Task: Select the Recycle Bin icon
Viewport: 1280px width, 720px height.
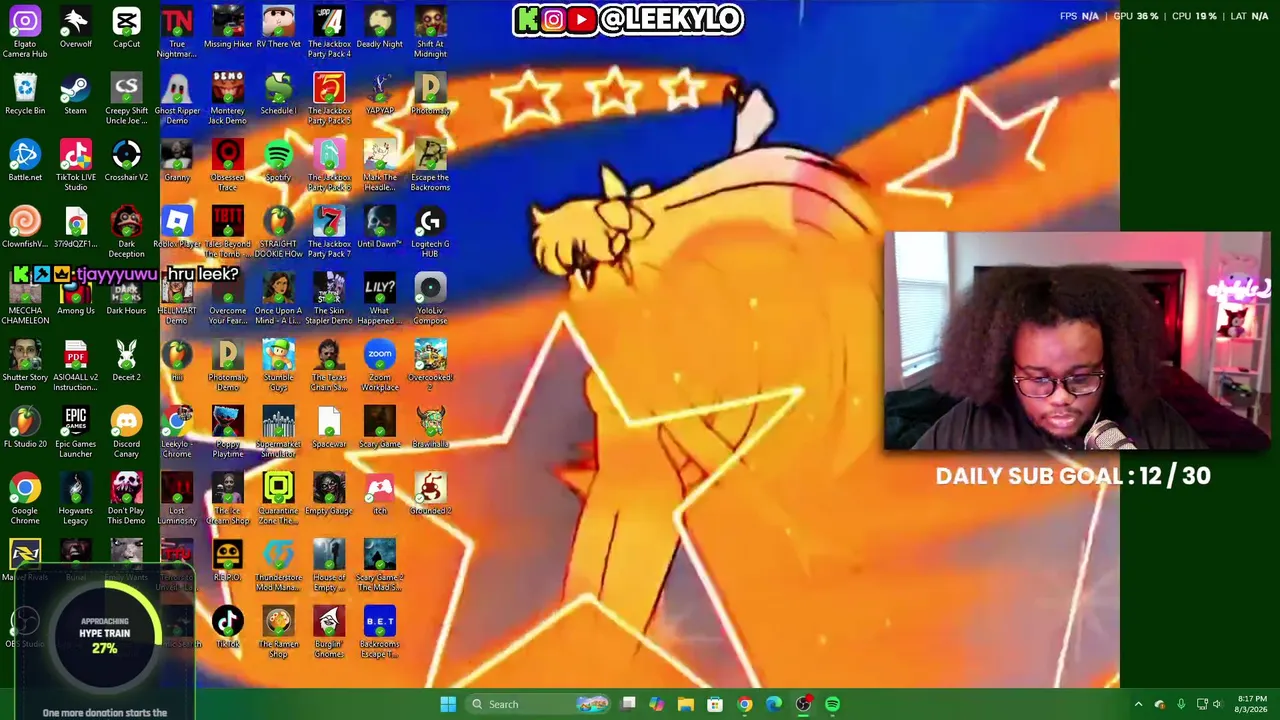Action: tap(25, 94)
